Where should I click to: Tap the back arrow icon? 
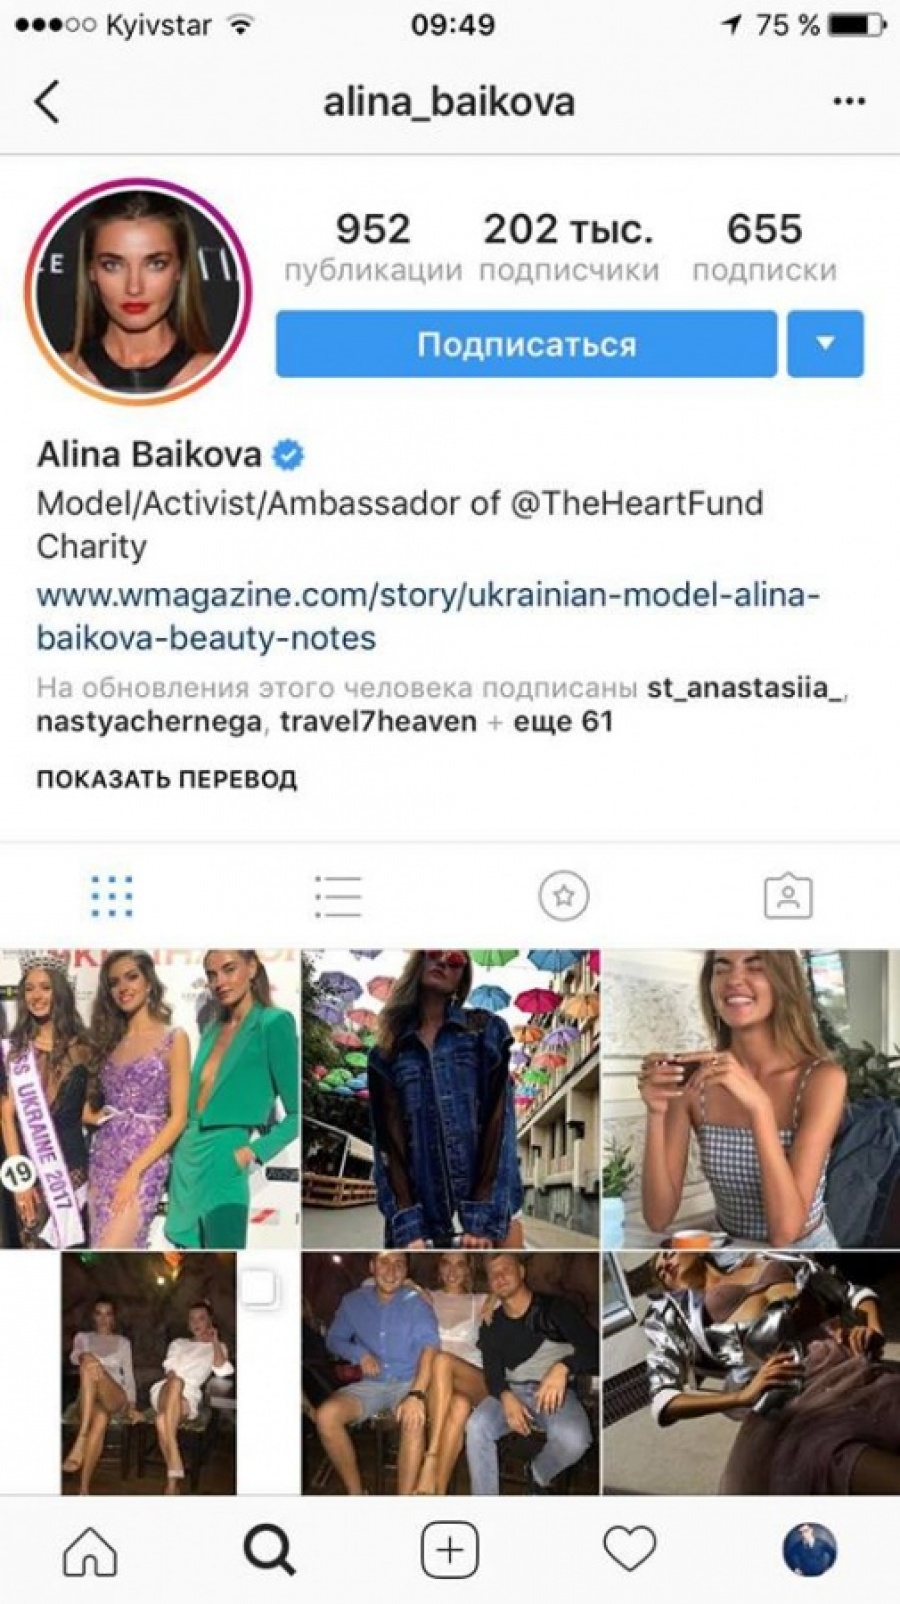pos(47,101)
